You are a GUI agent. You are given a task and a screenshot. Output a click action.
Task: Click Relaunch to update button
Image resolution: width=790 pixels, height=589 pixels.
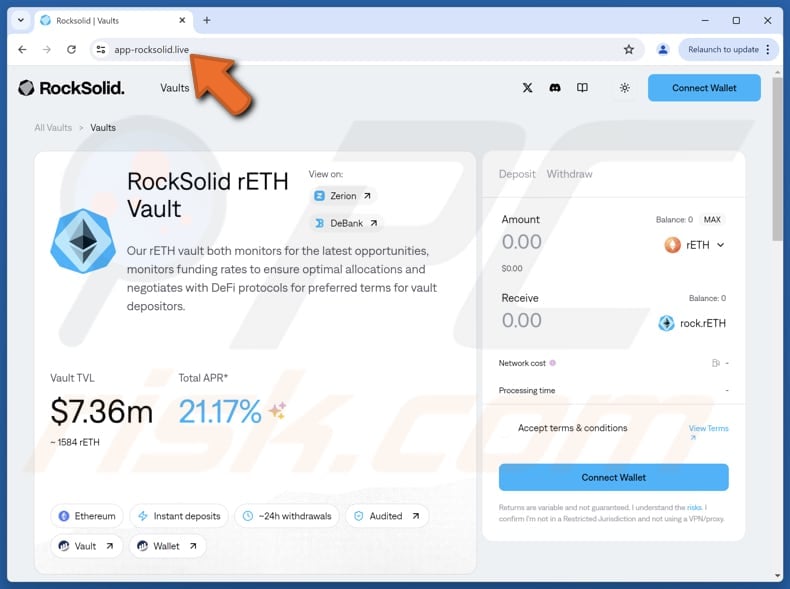click(723, 49)
